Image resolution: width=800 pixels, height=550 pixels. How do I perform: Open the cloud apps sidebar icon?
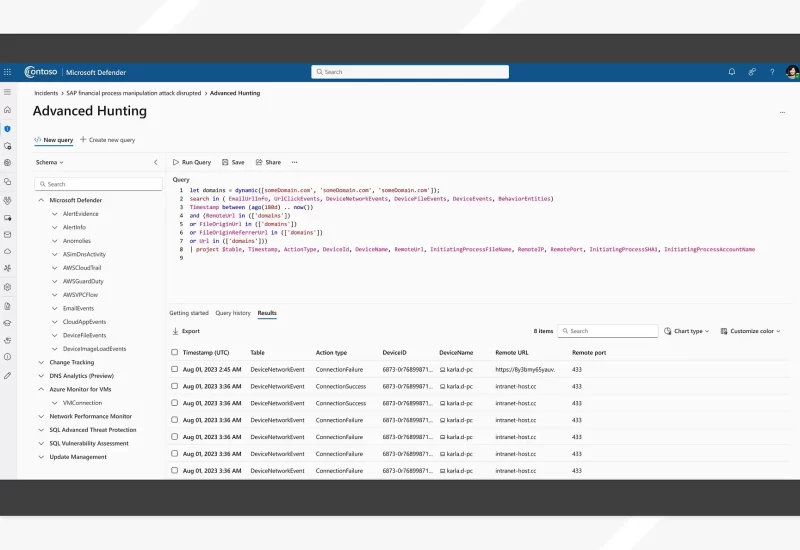click(7, 252)
